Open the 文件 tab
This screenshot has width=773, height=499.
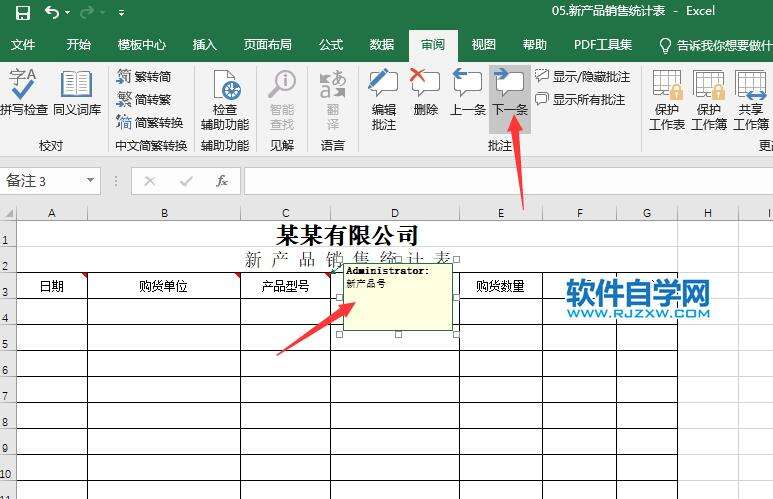(23, 45)
